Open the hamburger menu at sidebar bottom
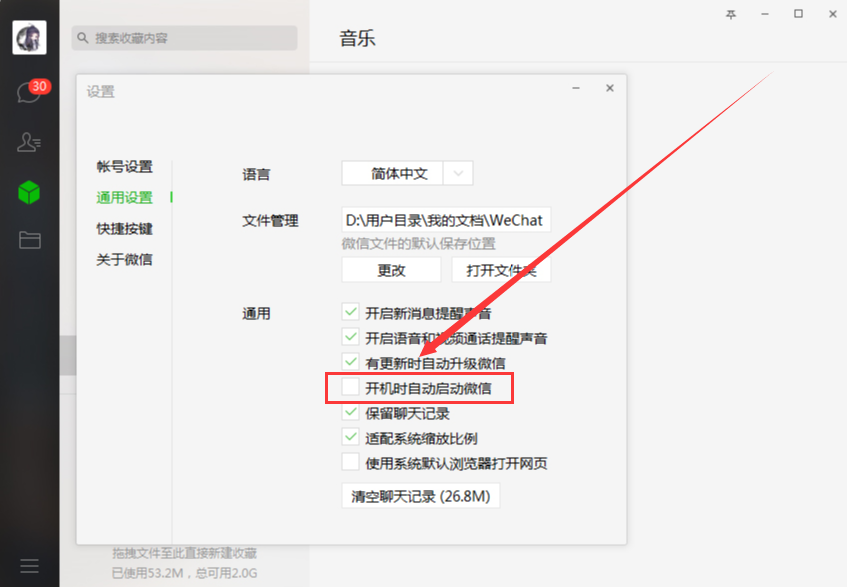 [30, 566]
